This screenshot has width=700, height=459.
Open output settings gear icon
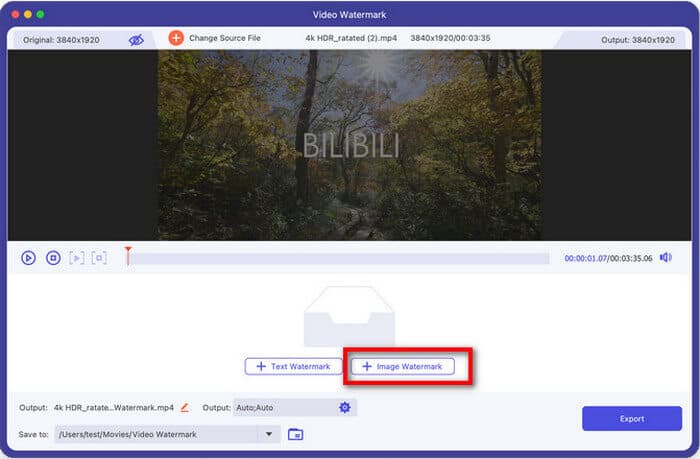[345, 407]
